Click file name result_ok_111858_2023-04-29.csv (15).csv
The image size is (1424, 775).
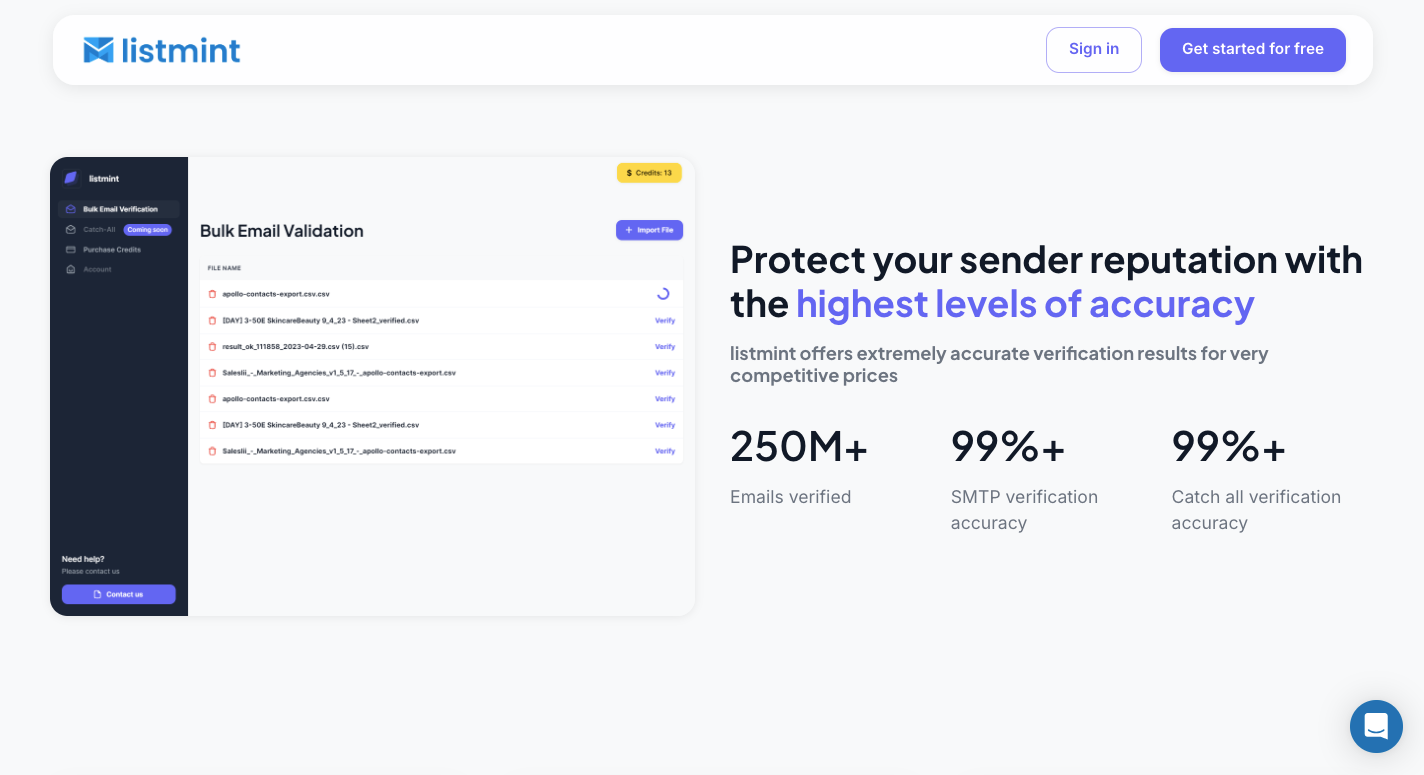click(x=295, y=347)
